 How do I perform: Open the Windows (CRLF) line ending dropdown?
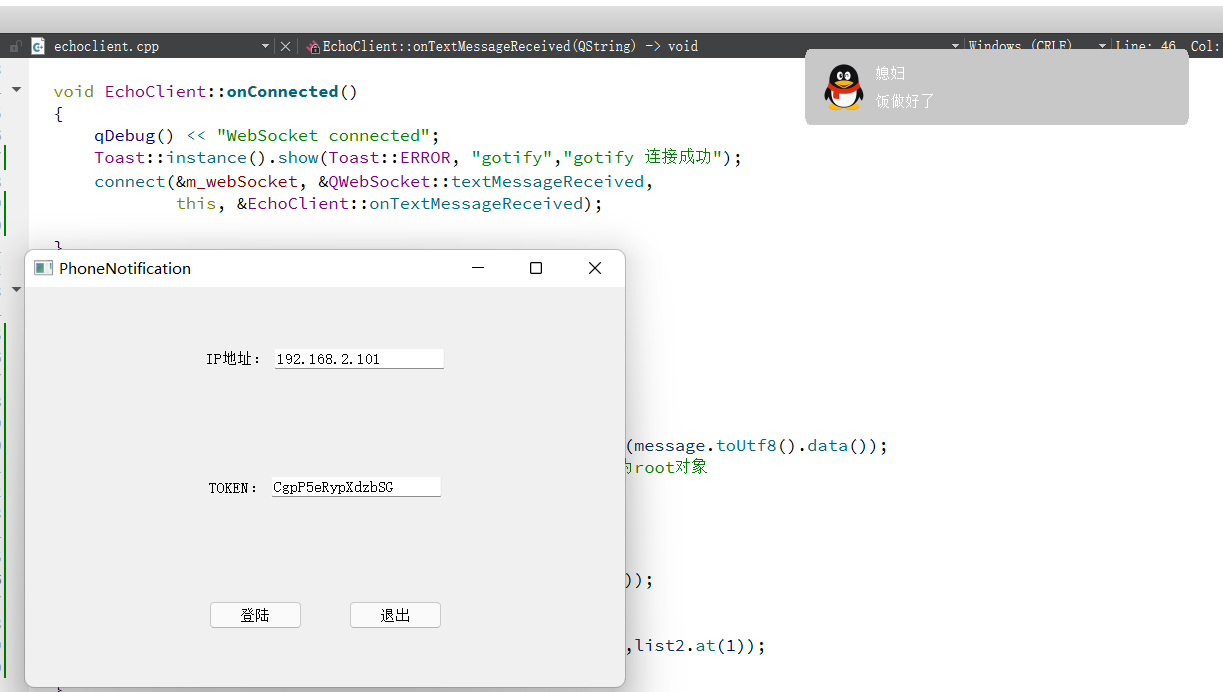tap(1102, 46)
